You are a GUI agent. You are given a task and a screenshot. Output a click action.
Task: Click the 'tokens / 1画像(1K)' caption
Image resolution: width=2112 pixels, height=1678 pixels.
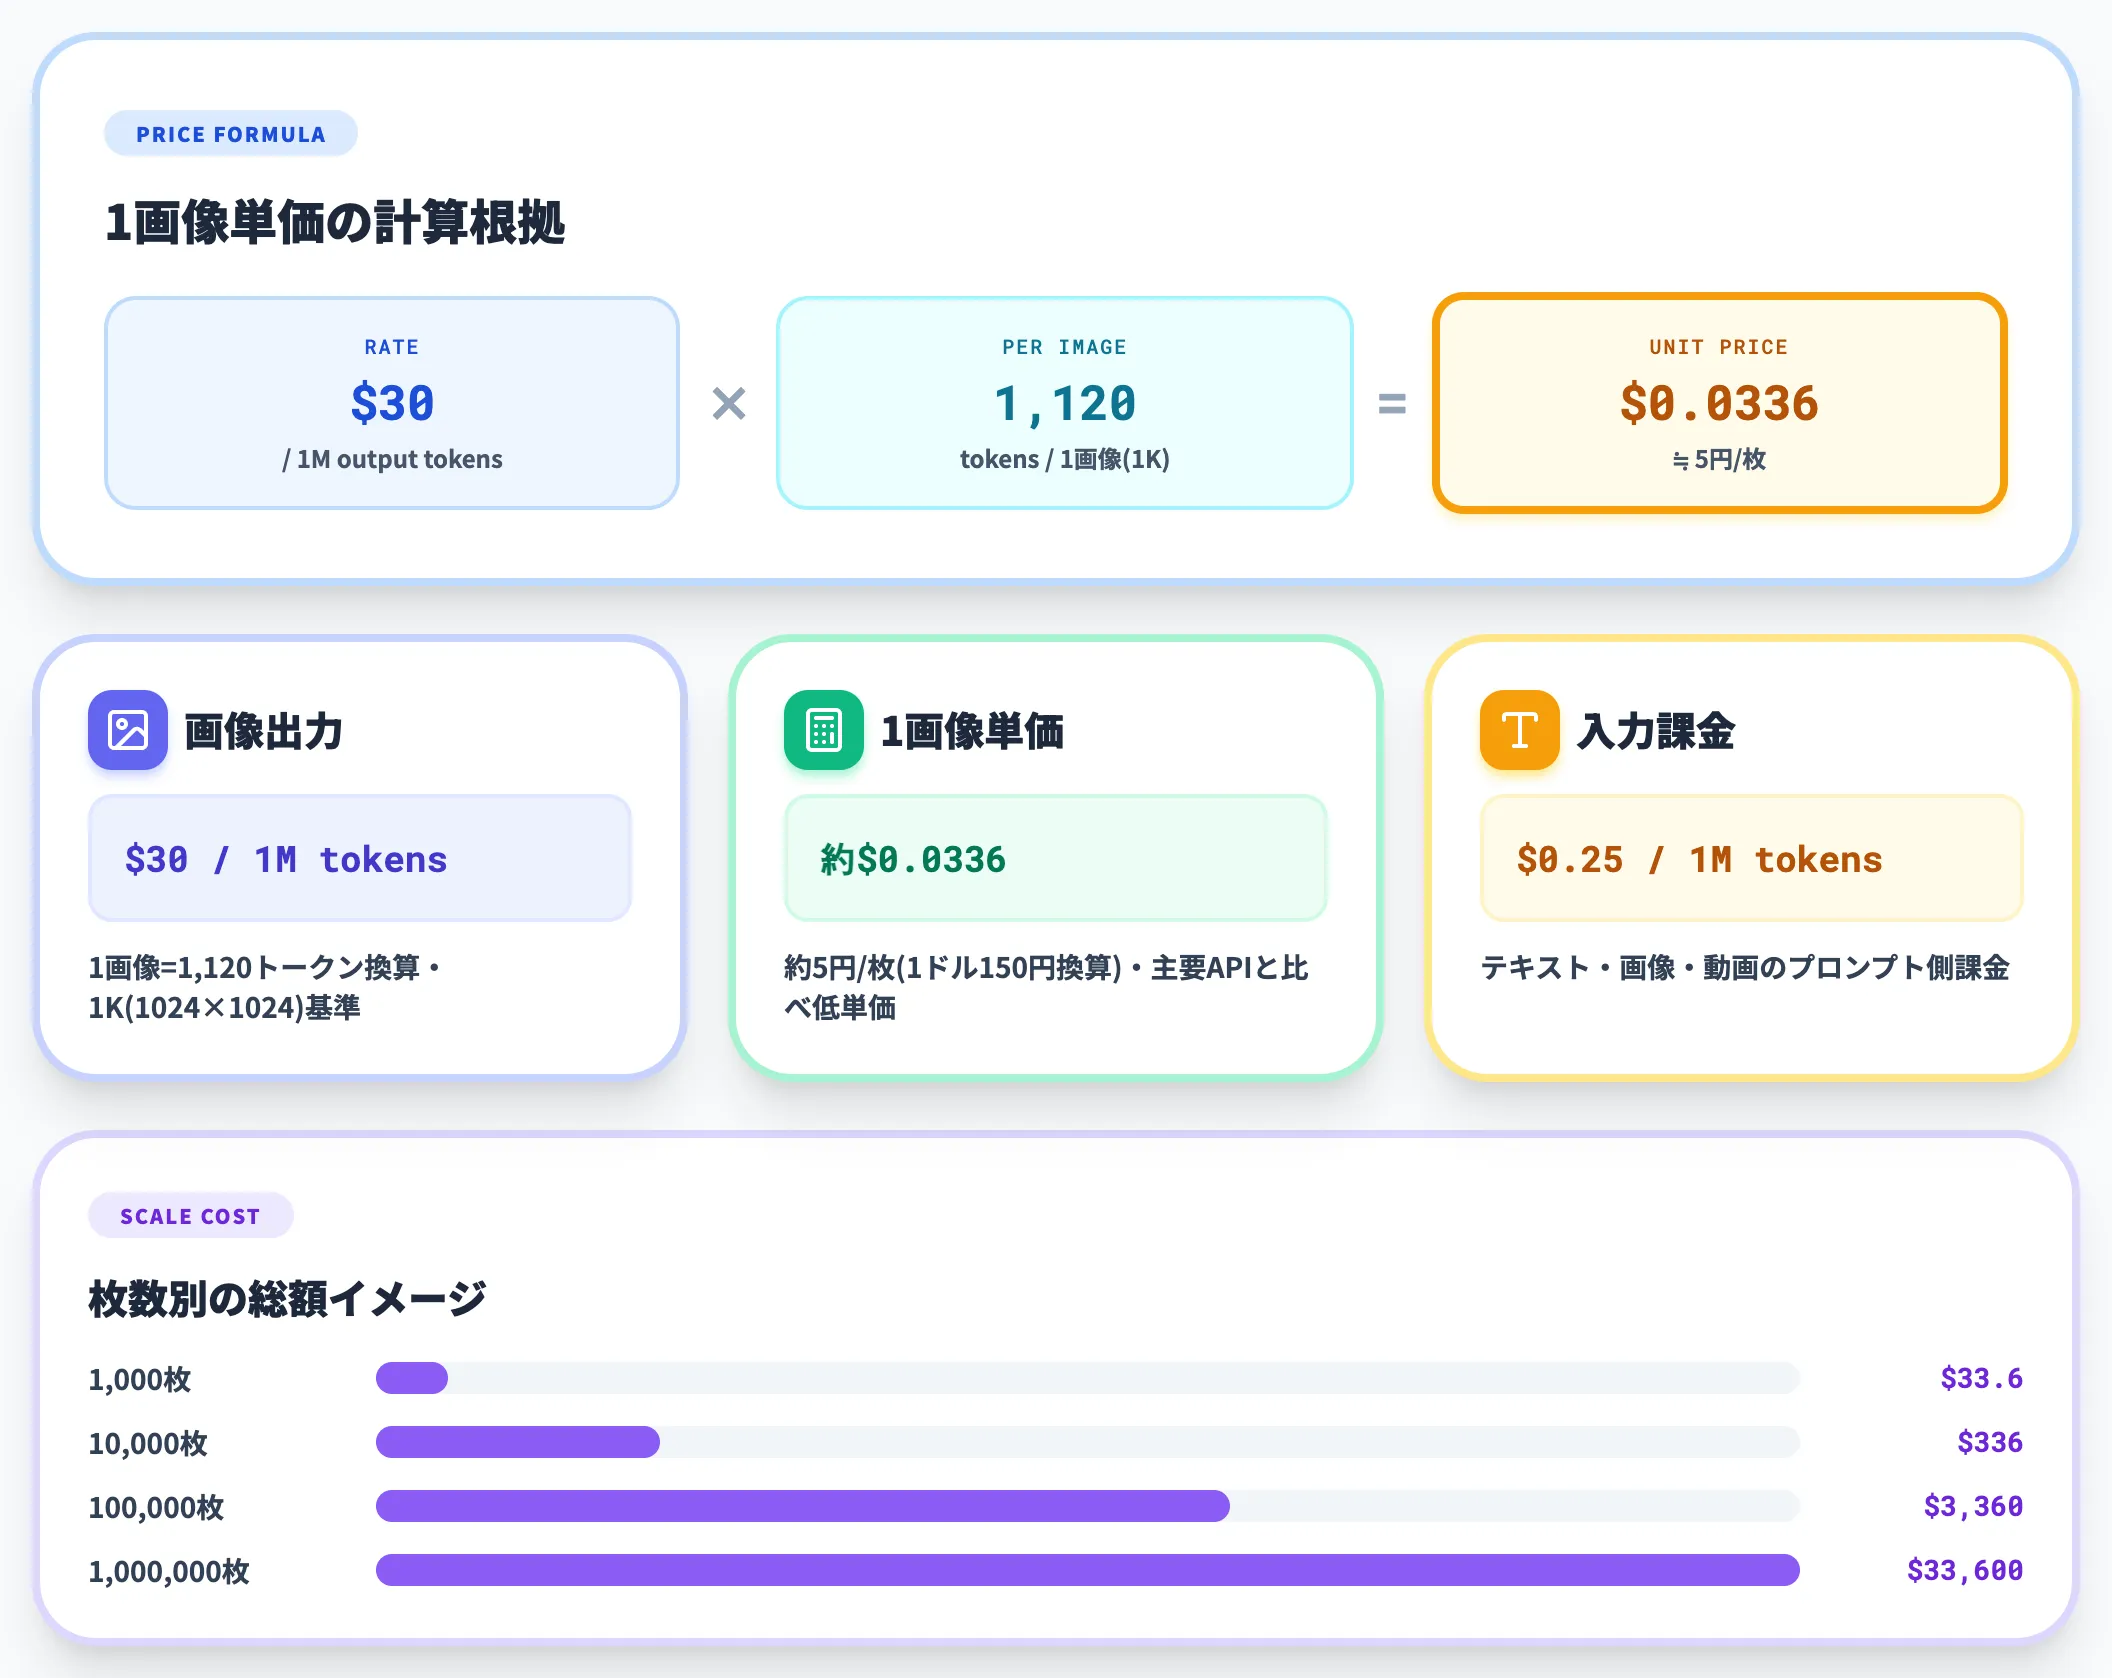tap(1064, 459)
